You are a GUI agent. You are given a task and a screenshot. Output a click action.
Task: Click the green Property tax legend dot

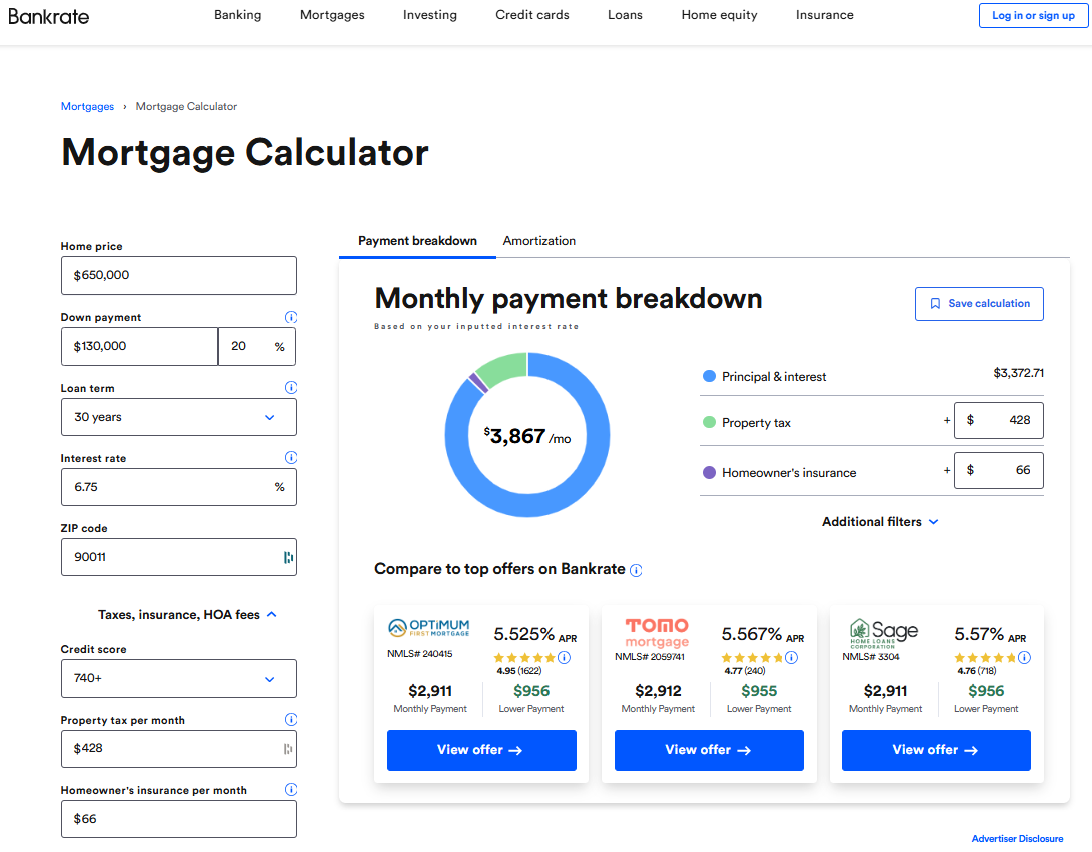coord(709,422)
